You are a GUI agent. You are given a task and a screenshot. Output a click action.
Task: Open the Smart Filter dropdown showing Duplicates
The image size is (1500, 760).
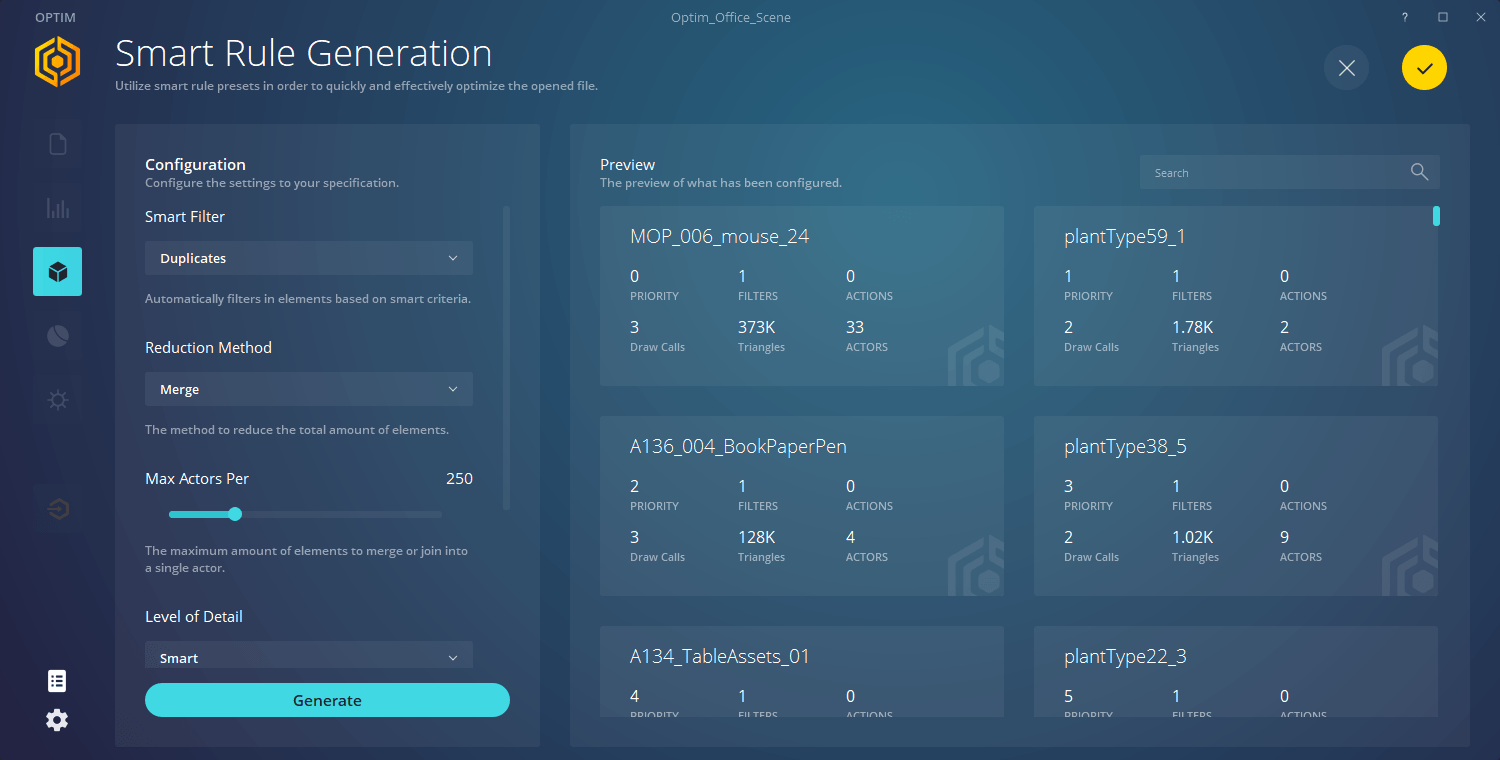coord(308,257)
